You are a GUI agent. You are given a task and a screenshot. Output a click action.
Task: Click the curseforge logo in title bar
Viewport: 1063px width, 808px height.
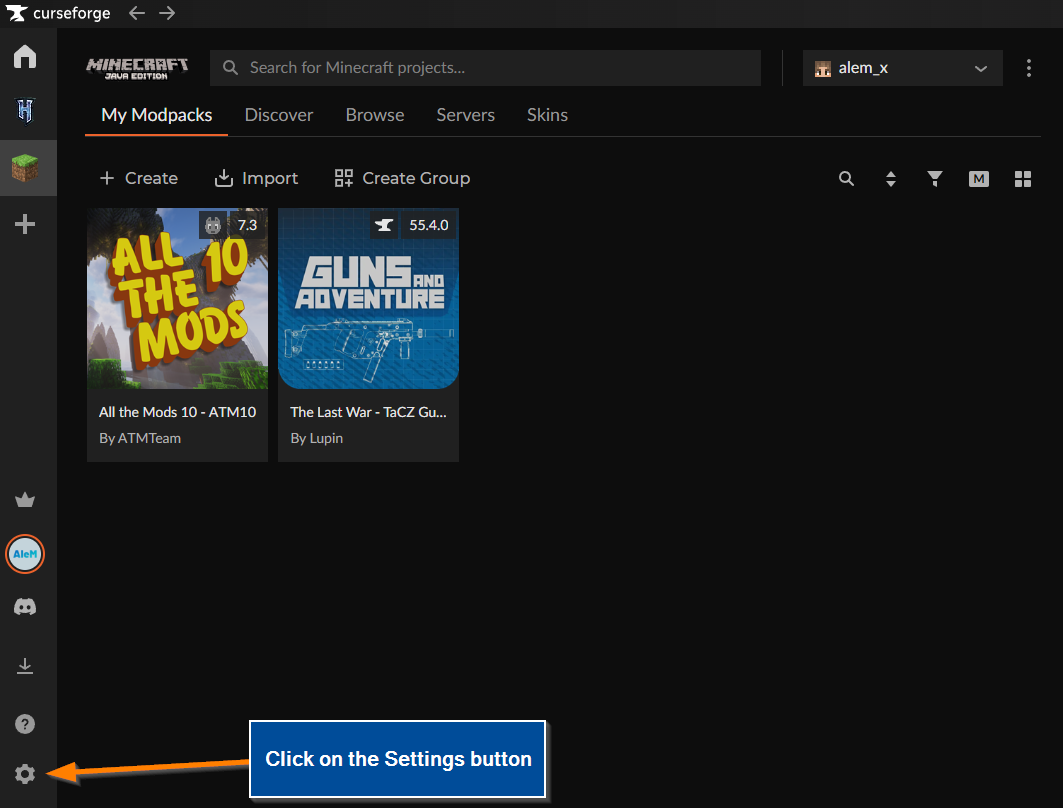pos(58,13)
